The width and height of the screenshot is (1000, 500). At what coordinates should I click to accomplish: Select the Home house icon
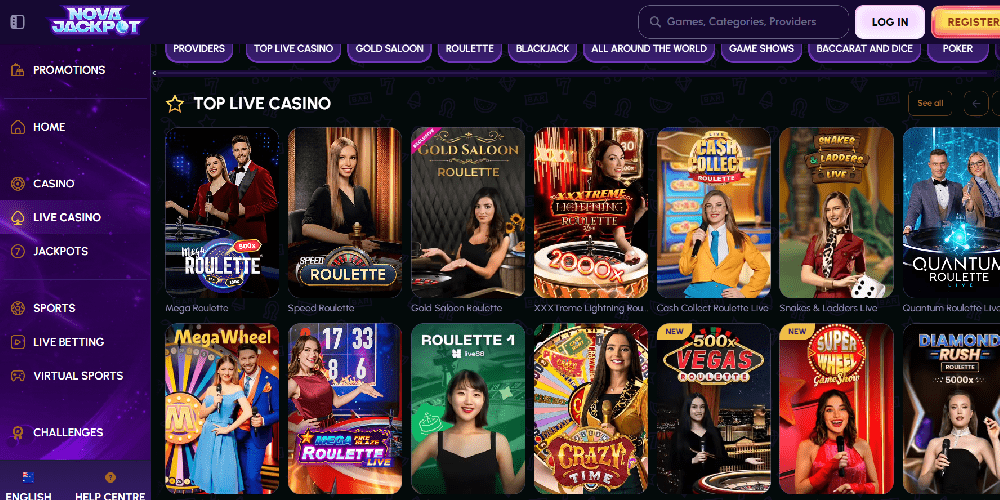(x=18, y=127)
